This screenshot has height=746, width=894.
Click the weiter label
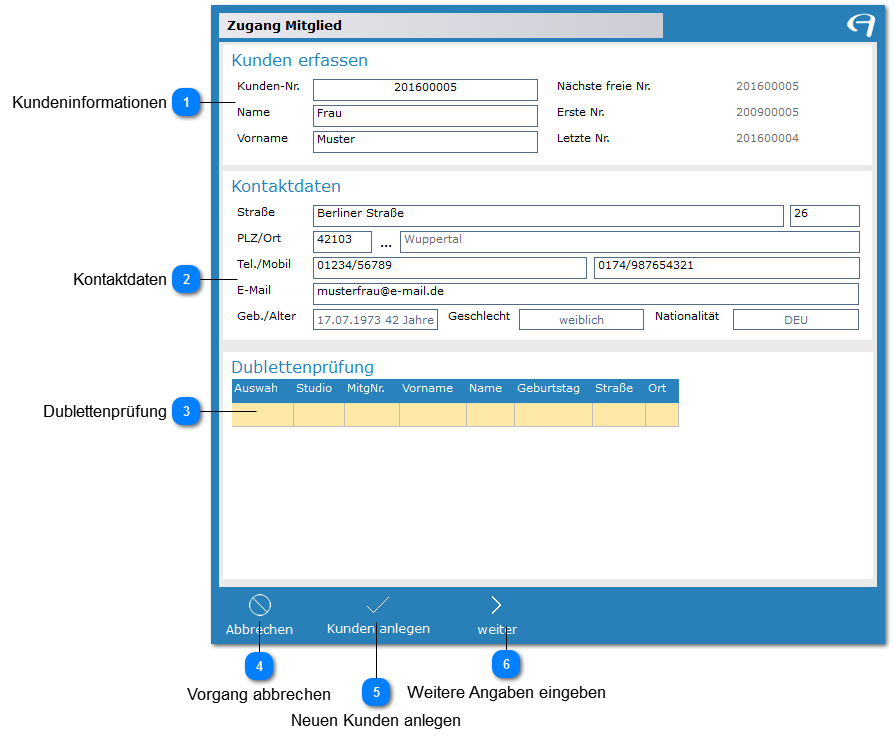tap(497, 629)
